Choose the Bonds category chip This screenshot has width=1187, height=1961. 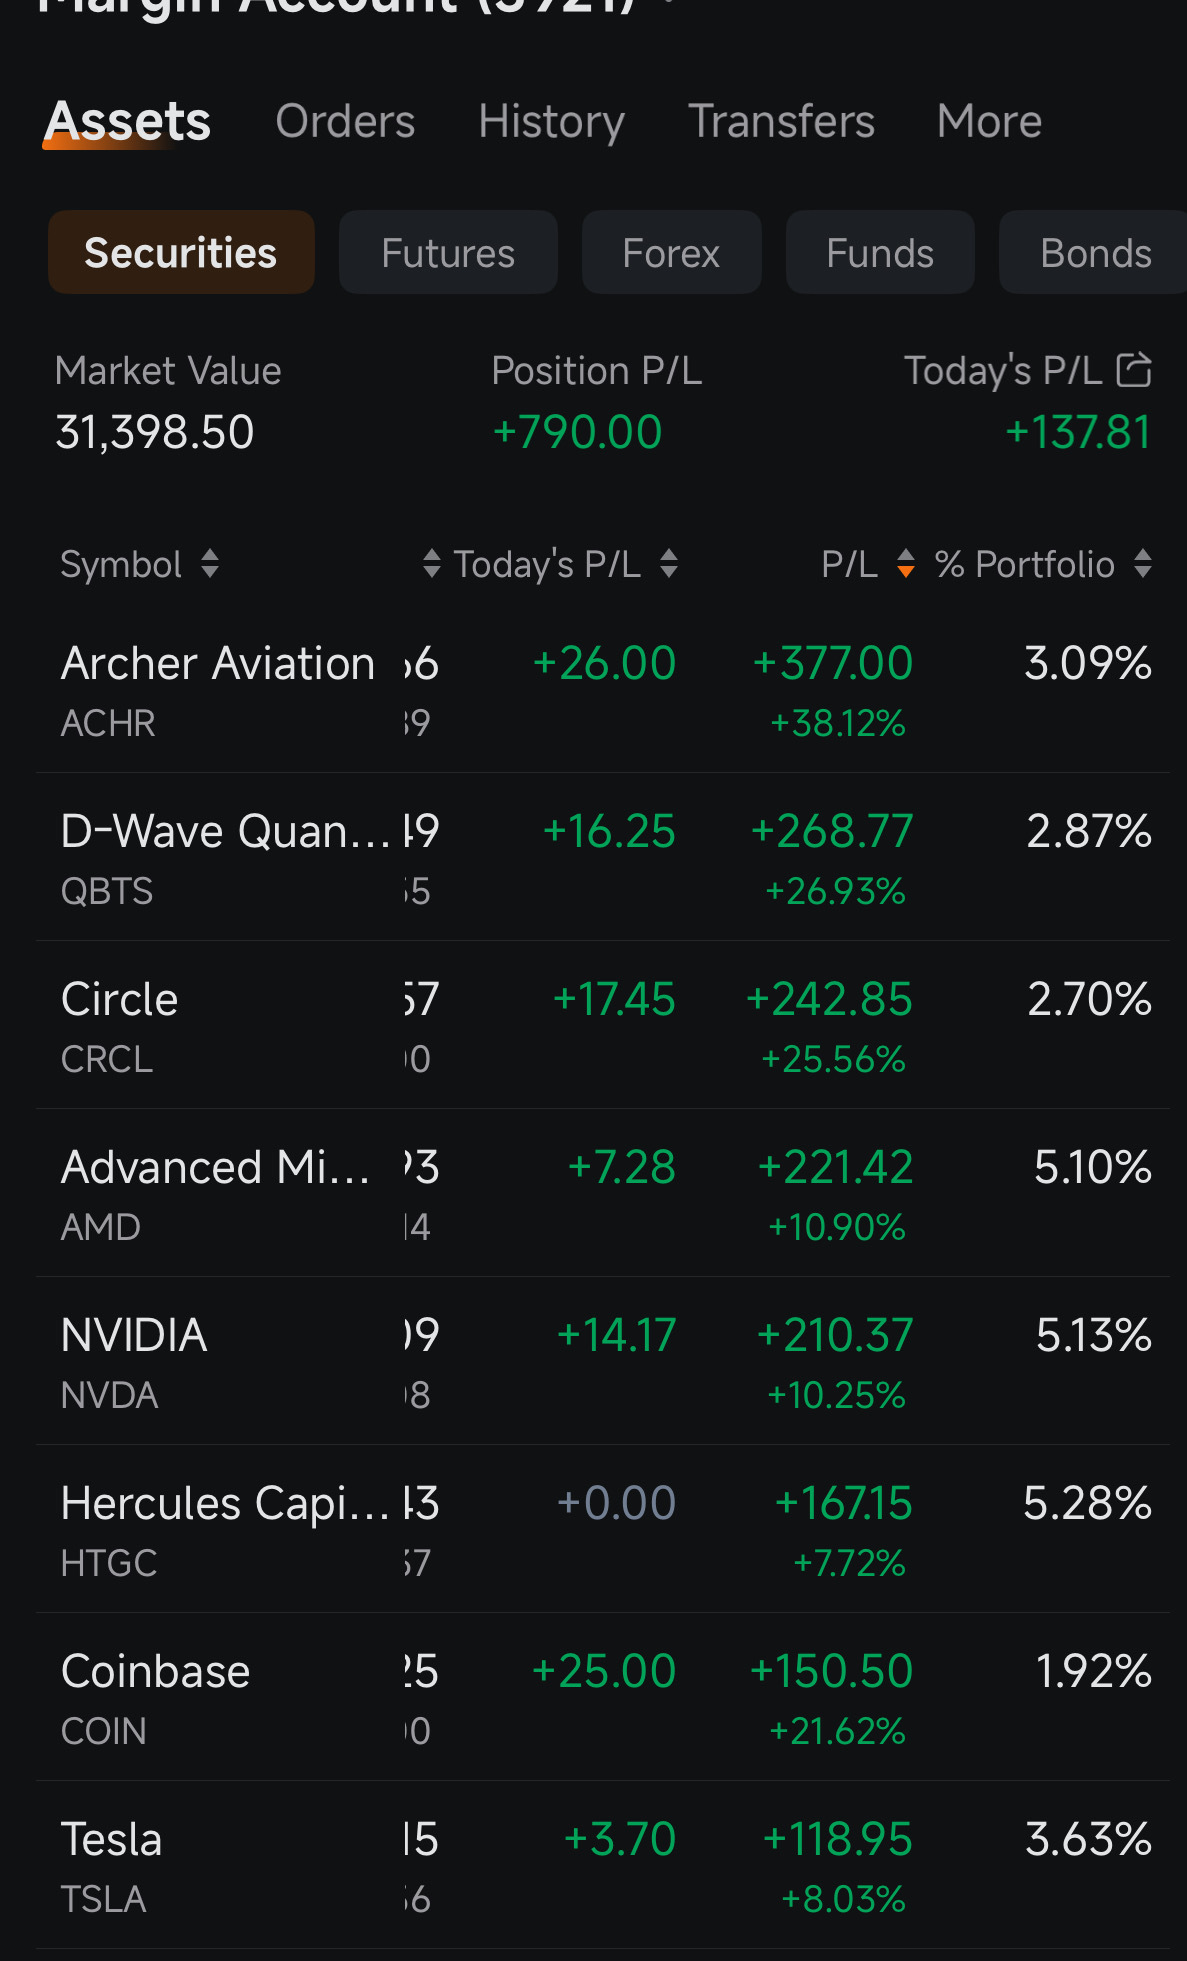(1094, 253)
